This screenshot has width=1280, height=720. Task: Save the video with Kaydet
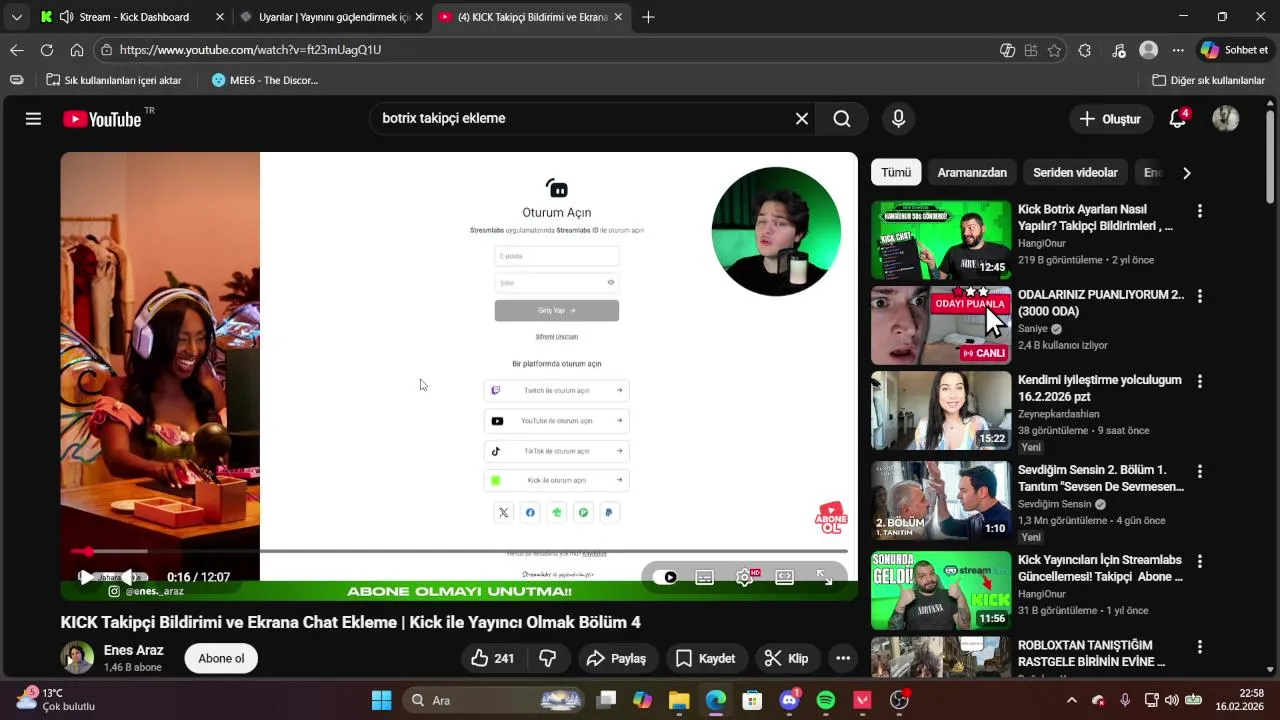coord(705,658)
